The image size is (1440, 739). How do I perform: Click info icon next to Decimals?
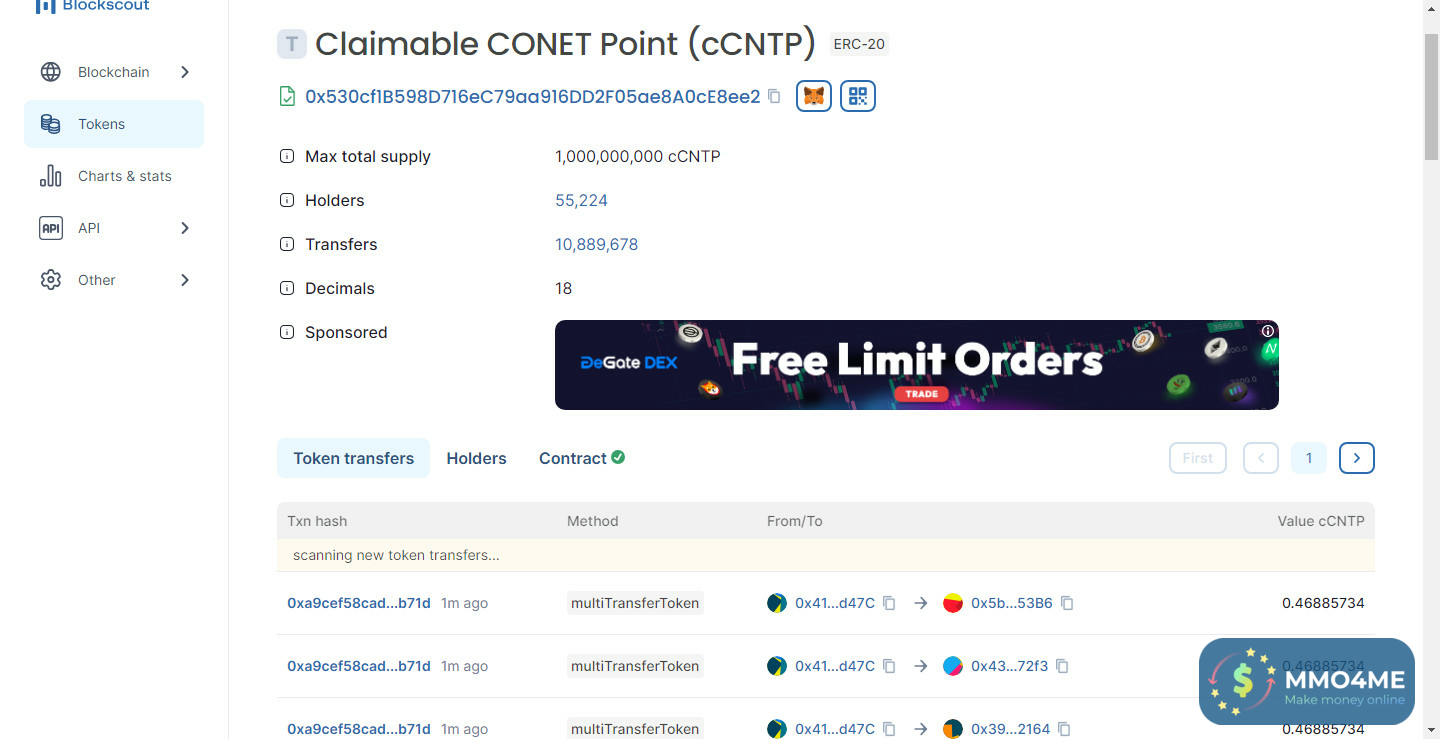pyautogui.click(x=287, y=288)
